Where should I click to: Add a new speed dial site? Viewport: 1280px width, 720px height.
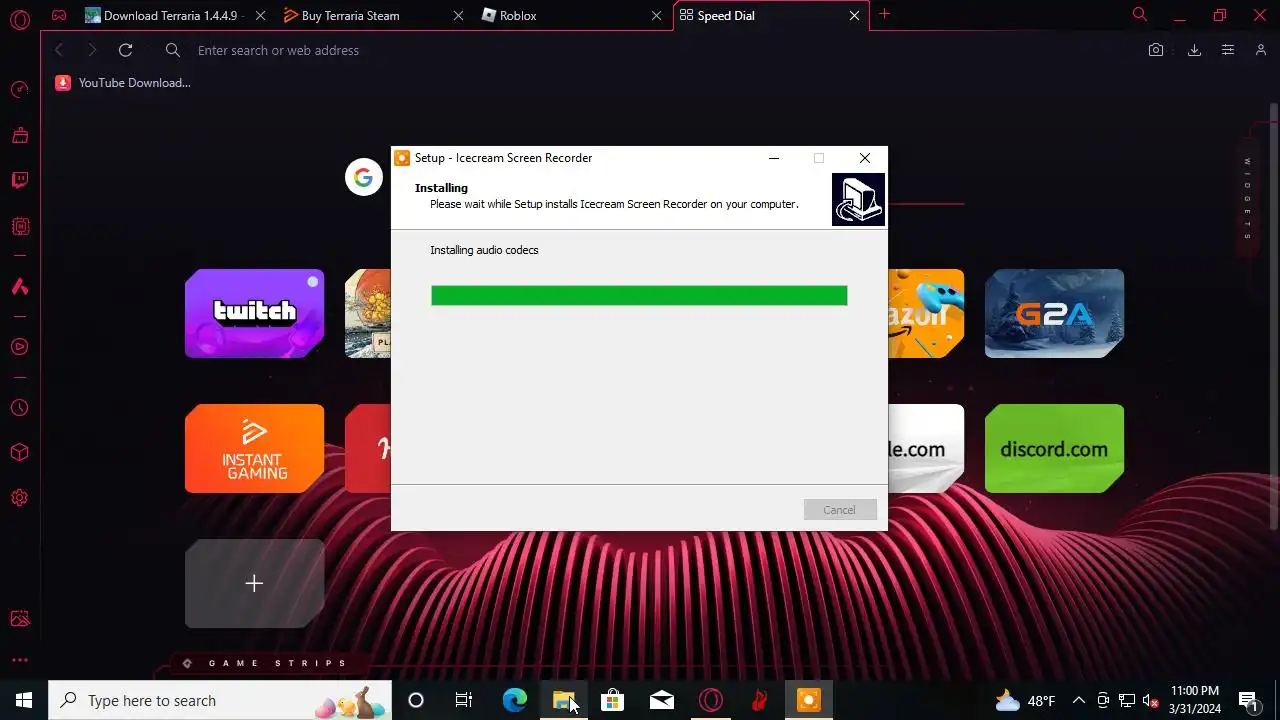coord(254,583)
